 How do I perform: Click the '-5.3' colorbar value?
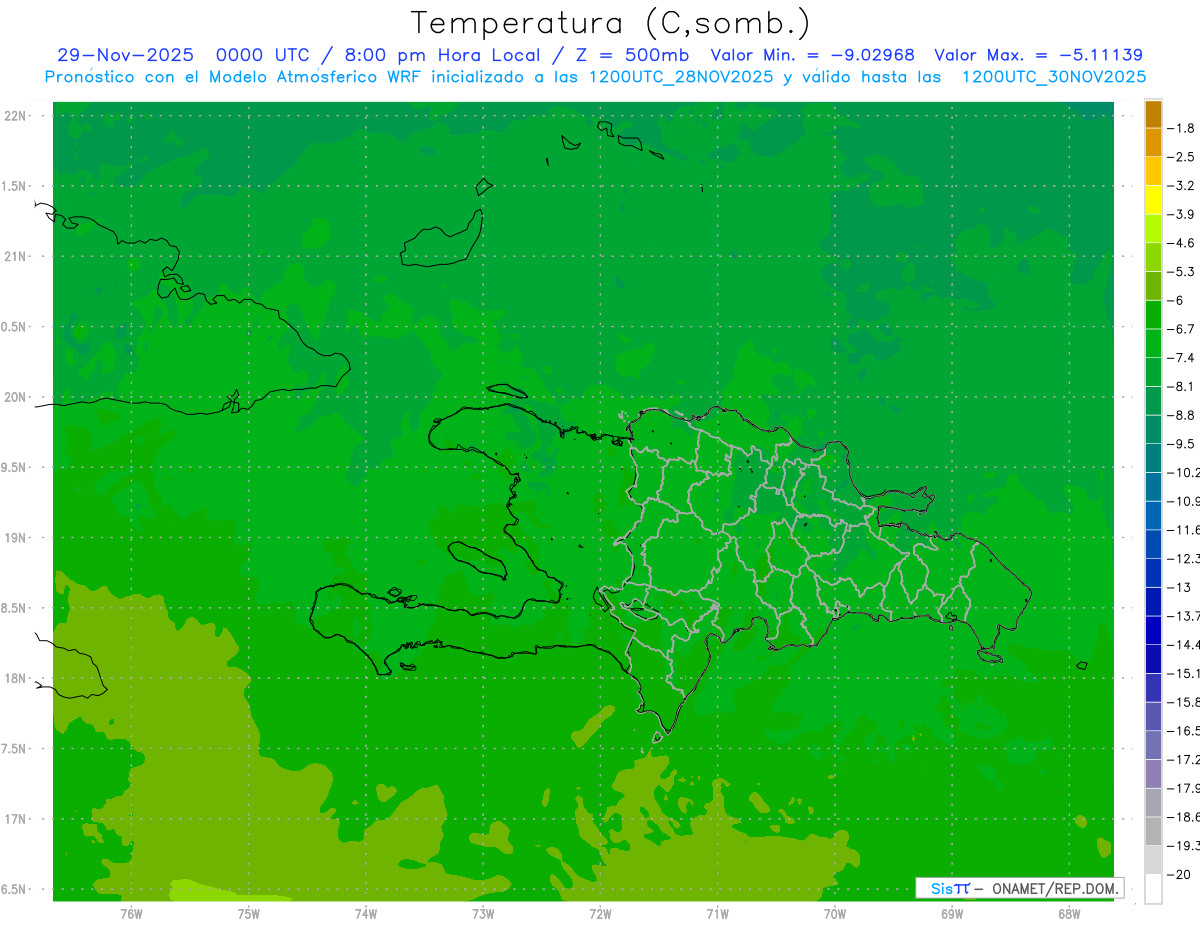pos(1182,271)
